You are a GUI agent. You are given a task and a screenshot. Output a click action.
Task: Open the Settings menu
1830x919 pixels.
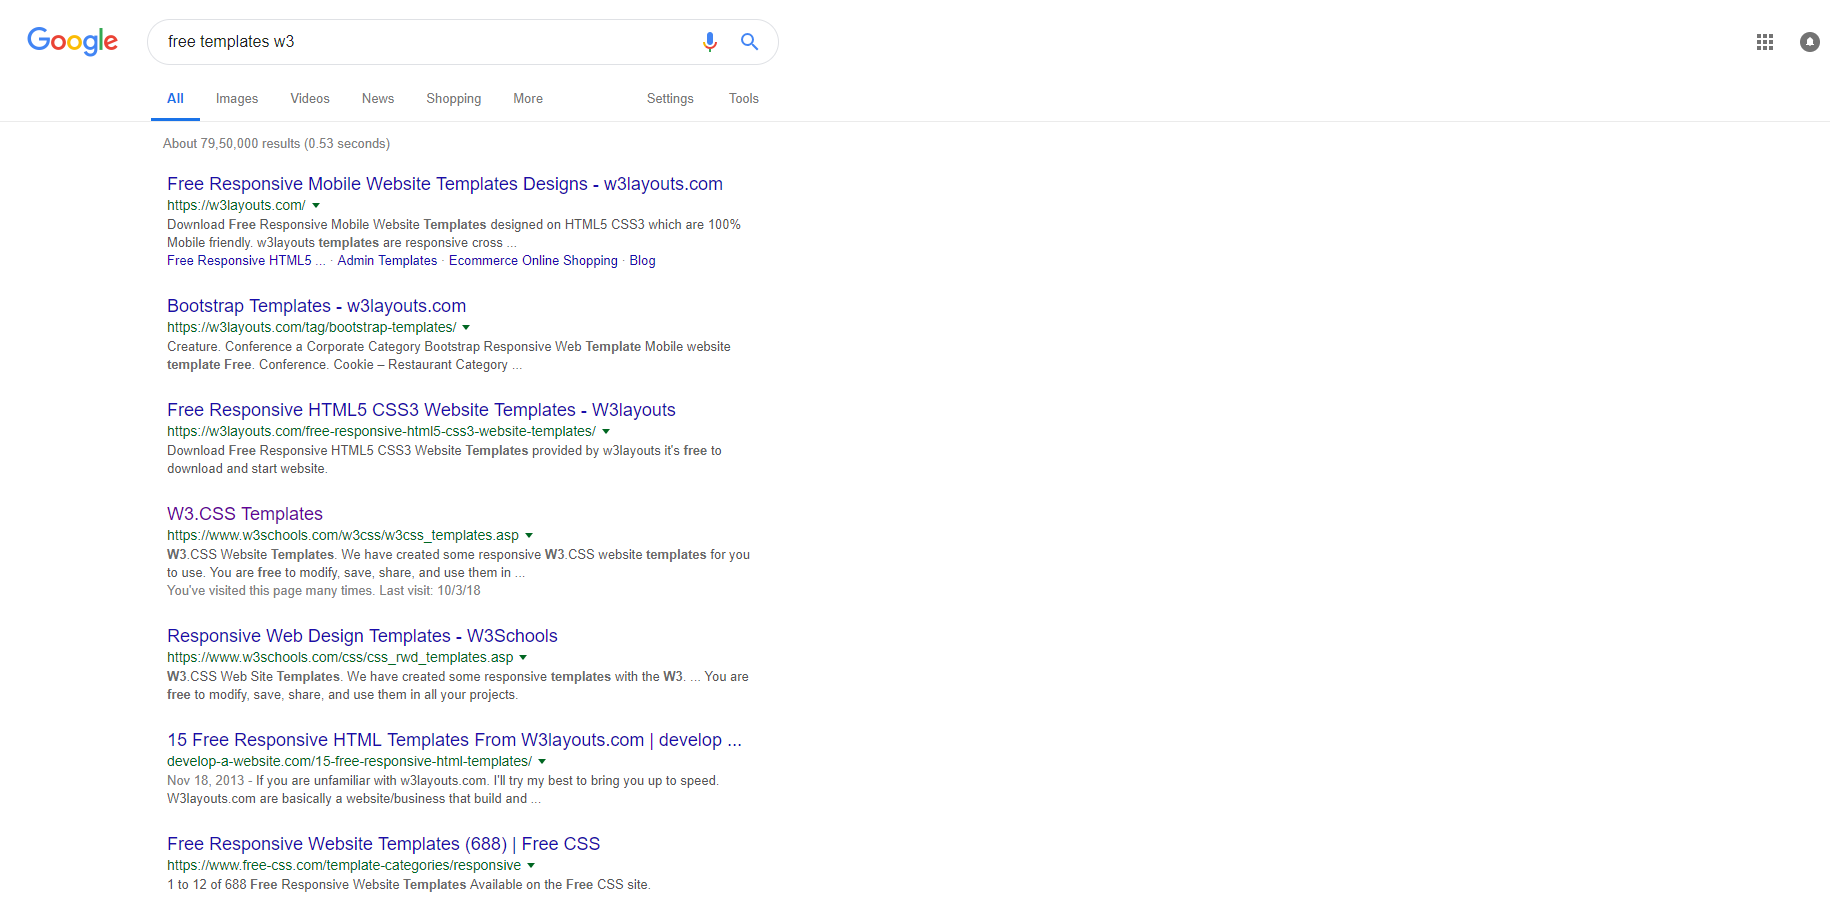[670, 99]
